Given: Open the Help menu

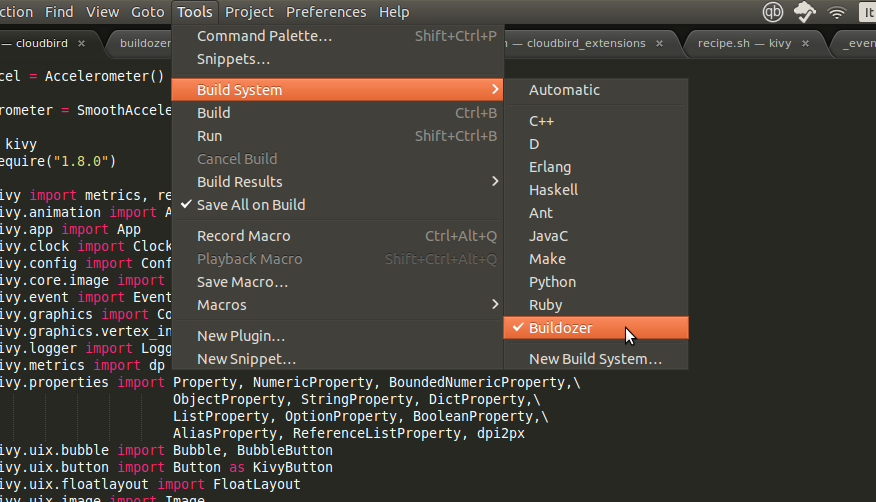Looking at the screenshot, I should click(394, 12).
